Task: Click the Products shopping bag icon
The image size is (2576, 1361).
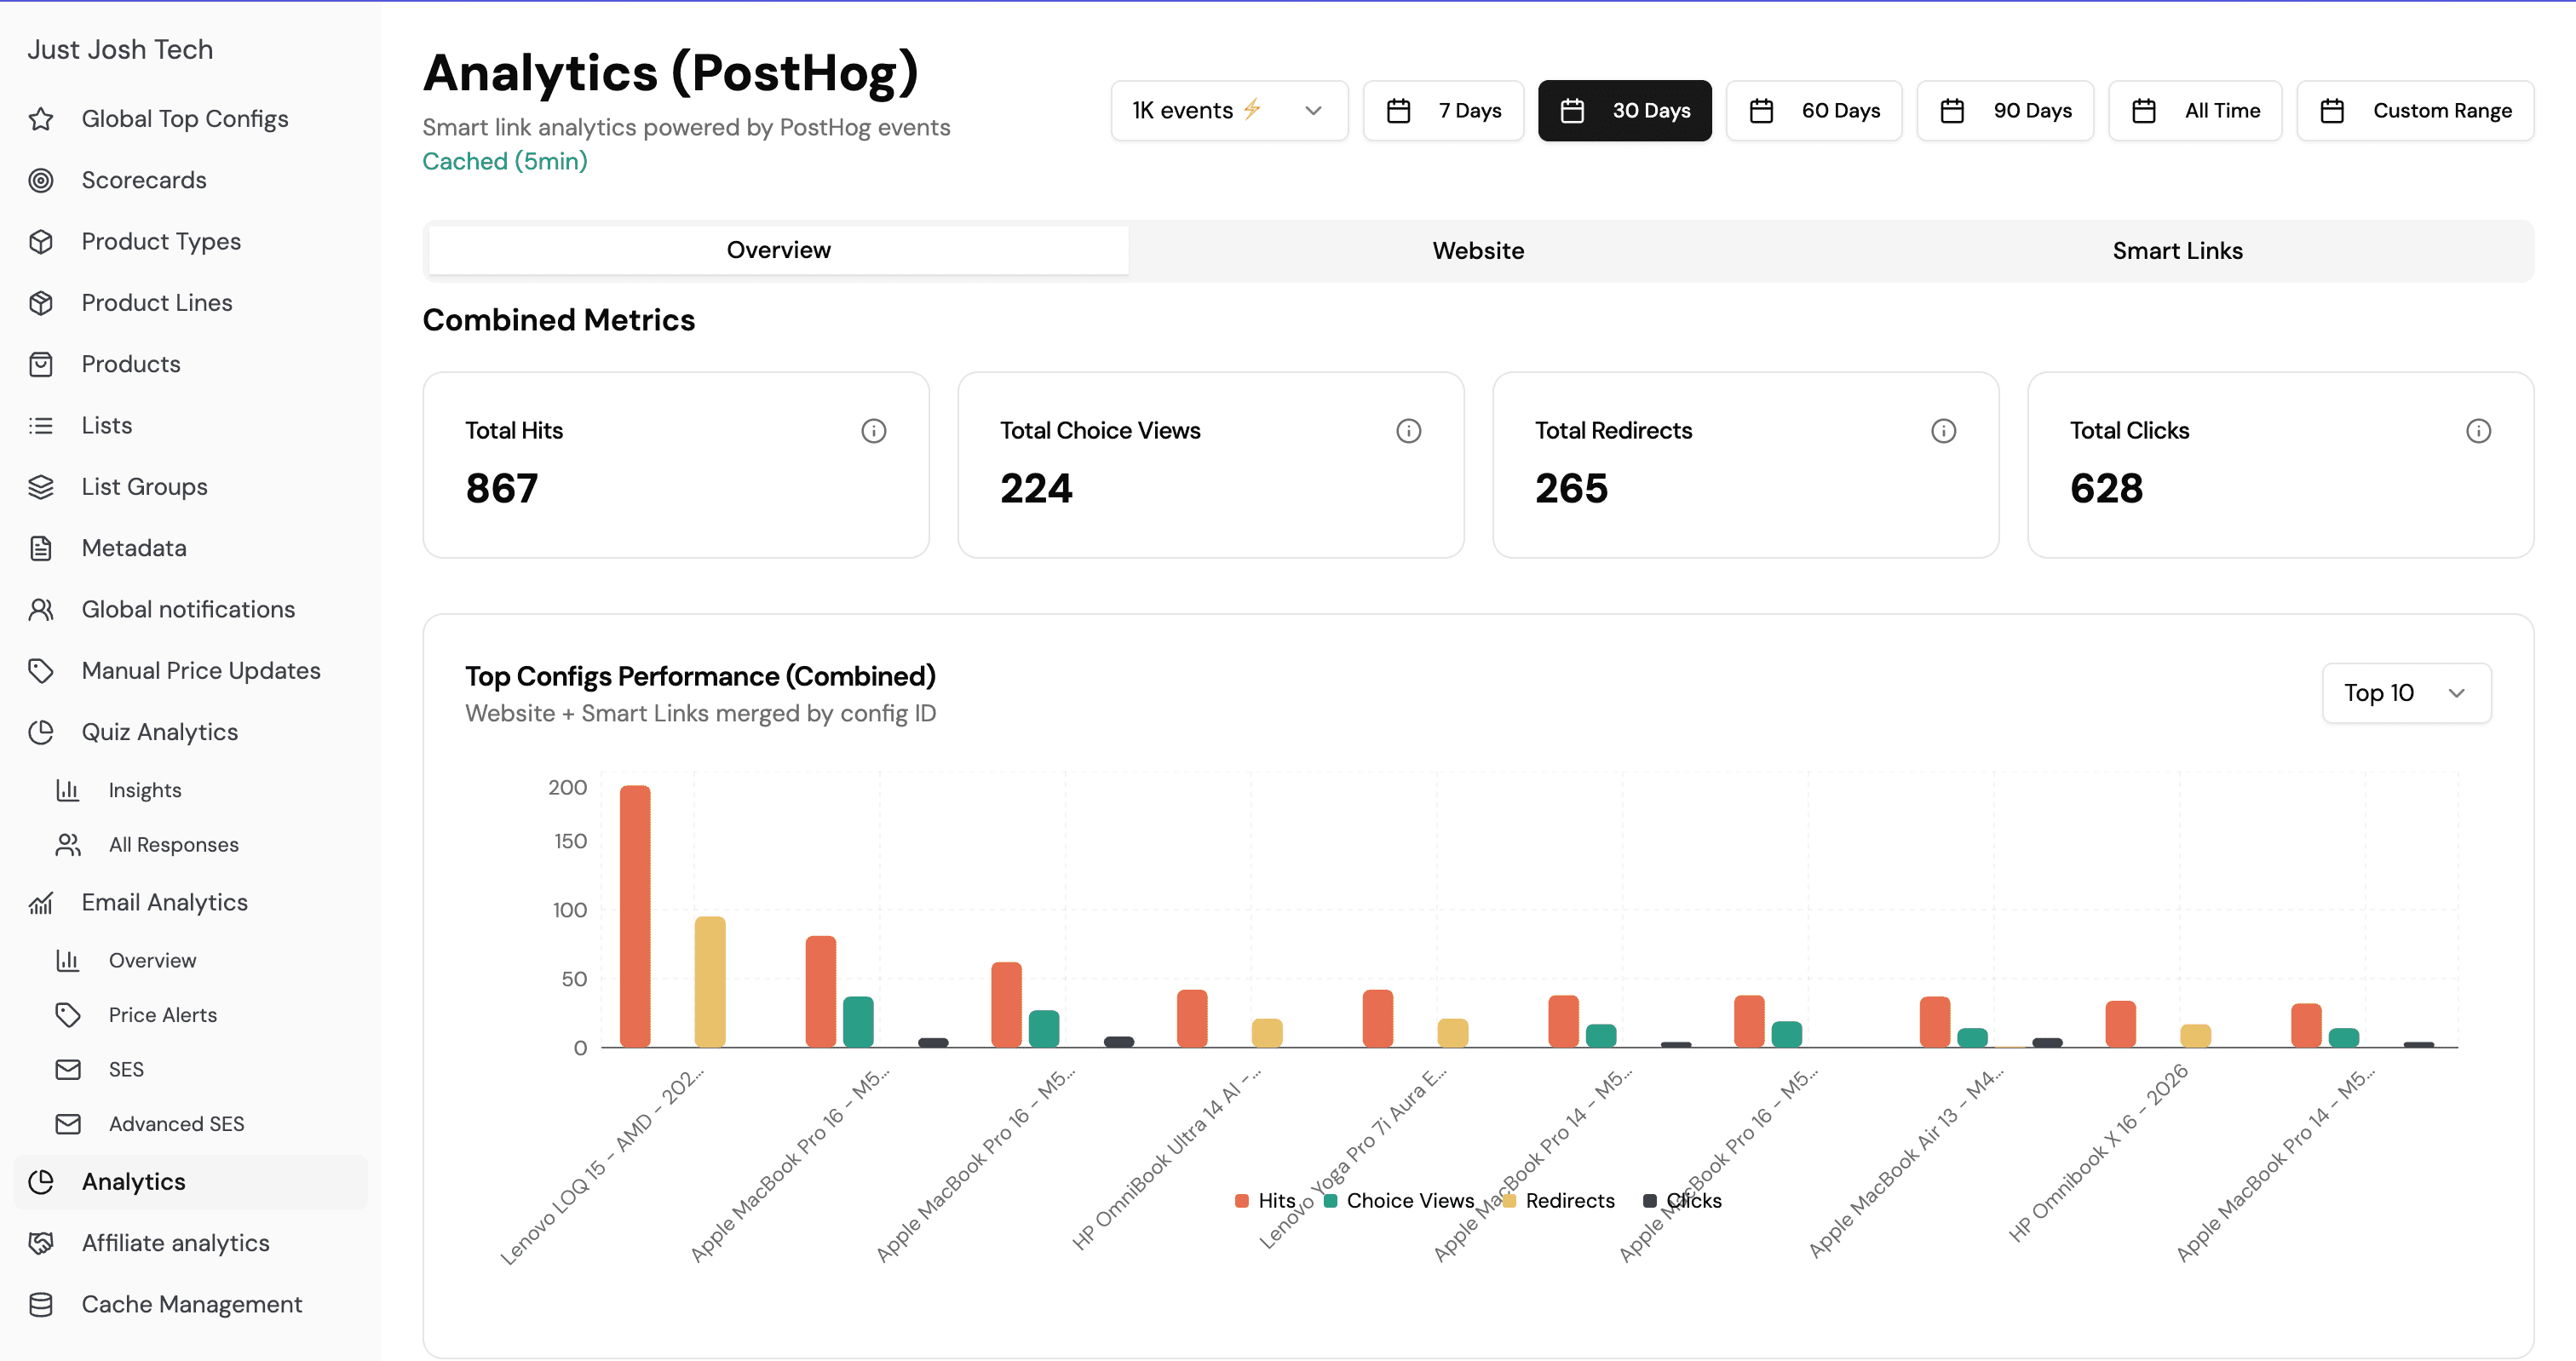Action: tap(41, 364)
